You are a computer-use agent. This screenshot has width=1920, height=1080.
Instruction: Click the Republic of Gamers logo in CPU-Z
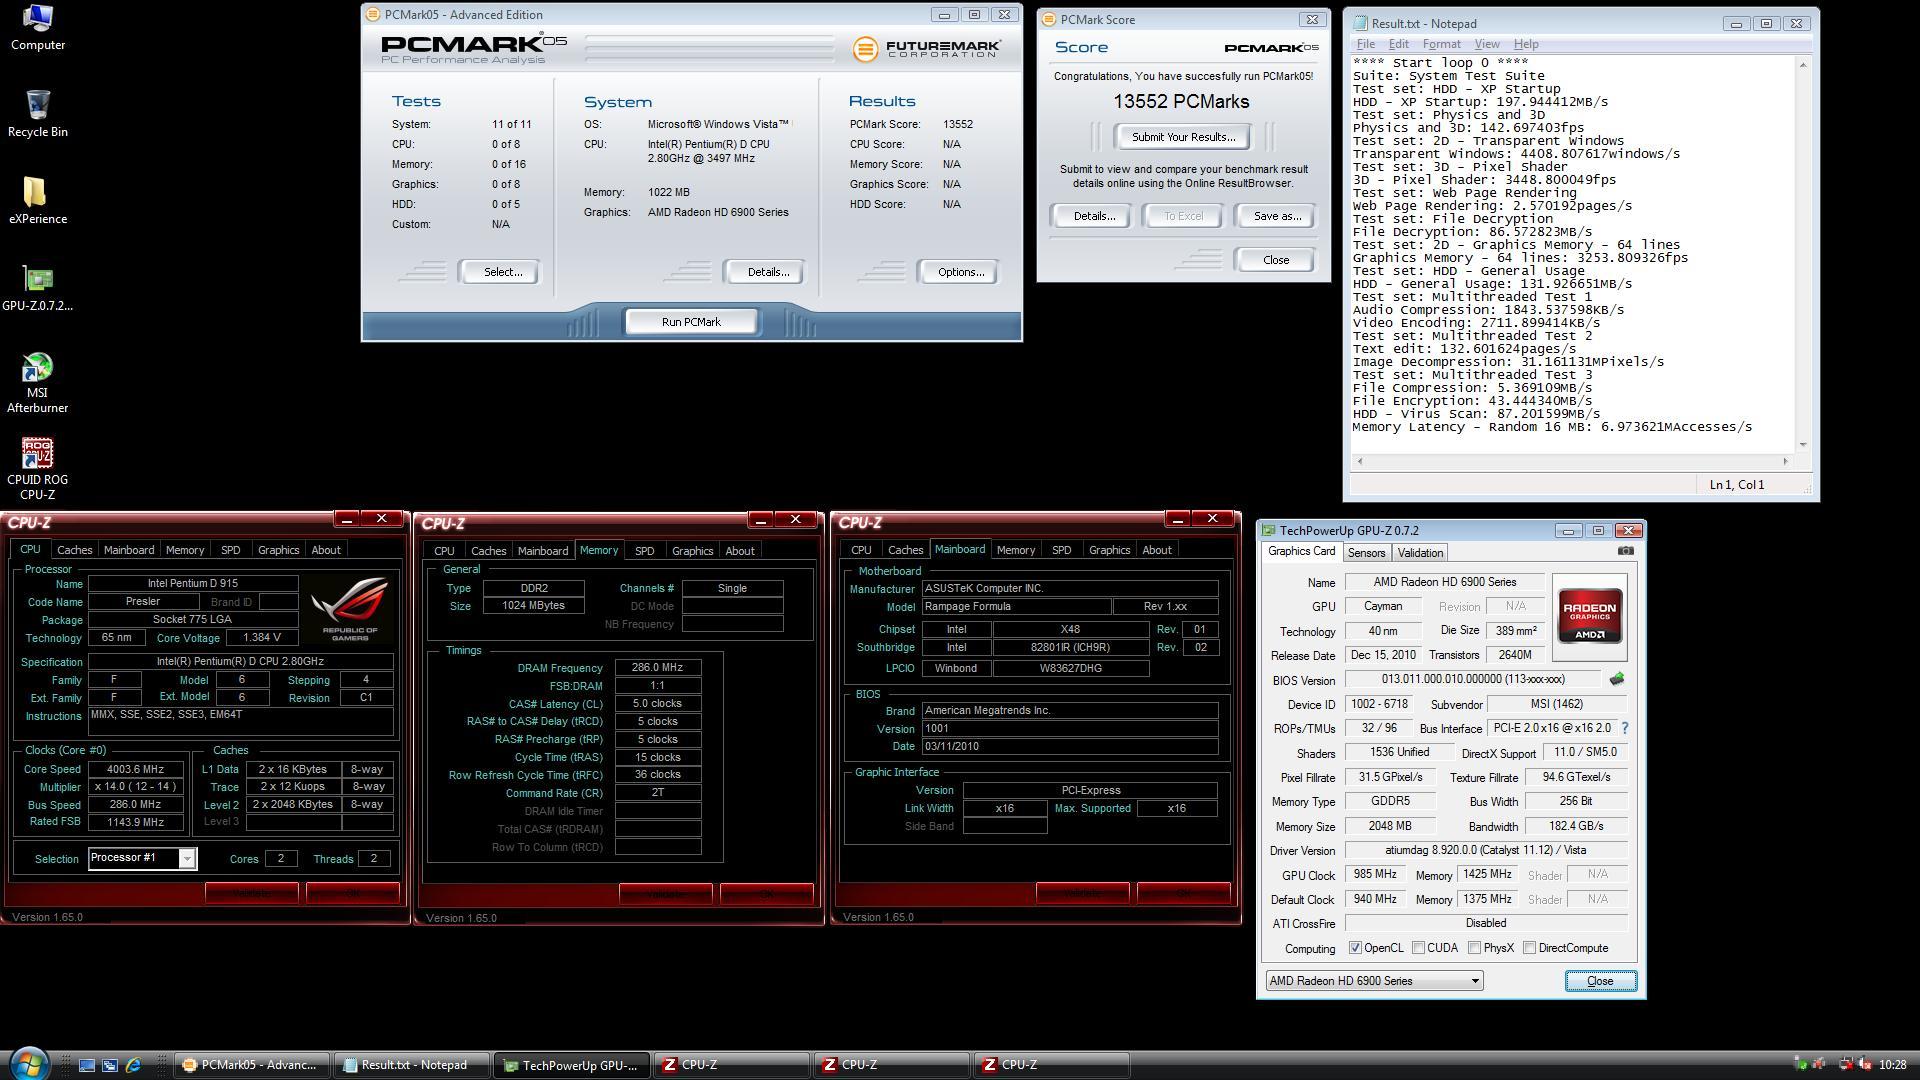[x=349, y=608]
